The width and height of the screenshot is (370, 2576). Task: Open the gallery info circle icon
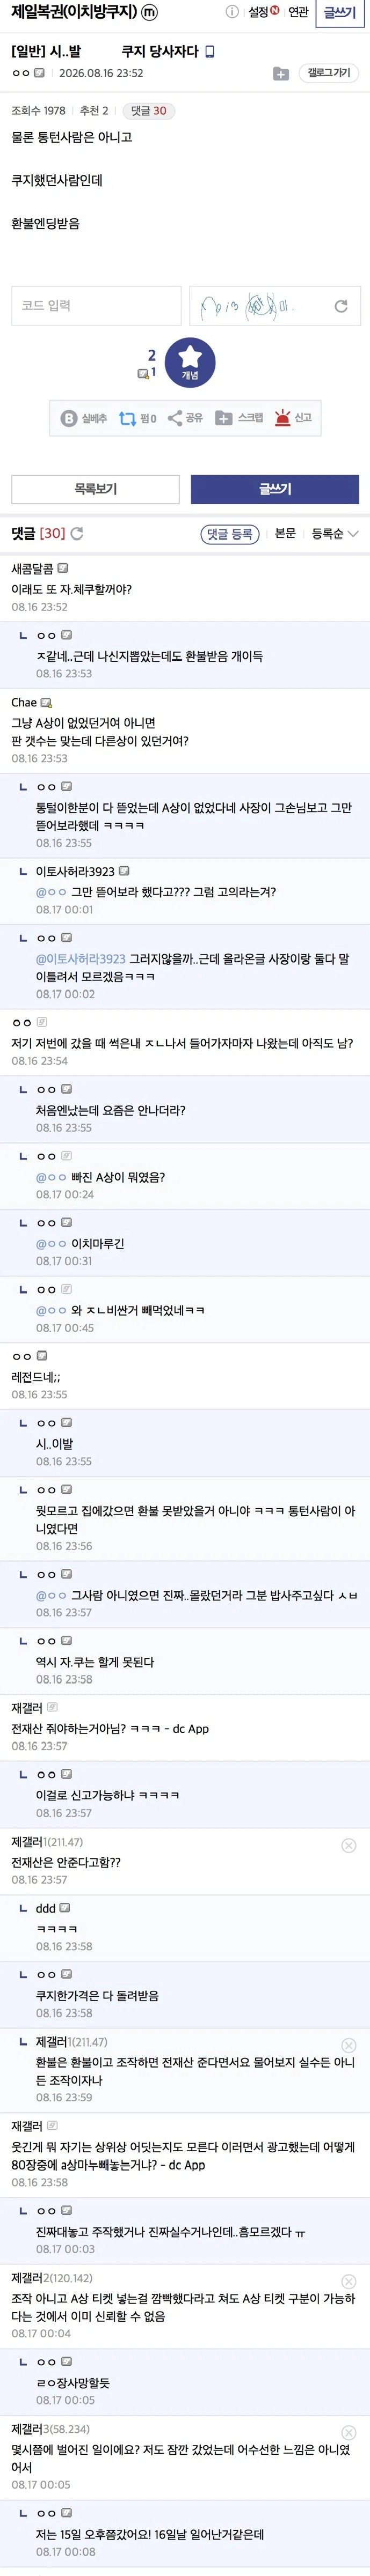[232, 12]
